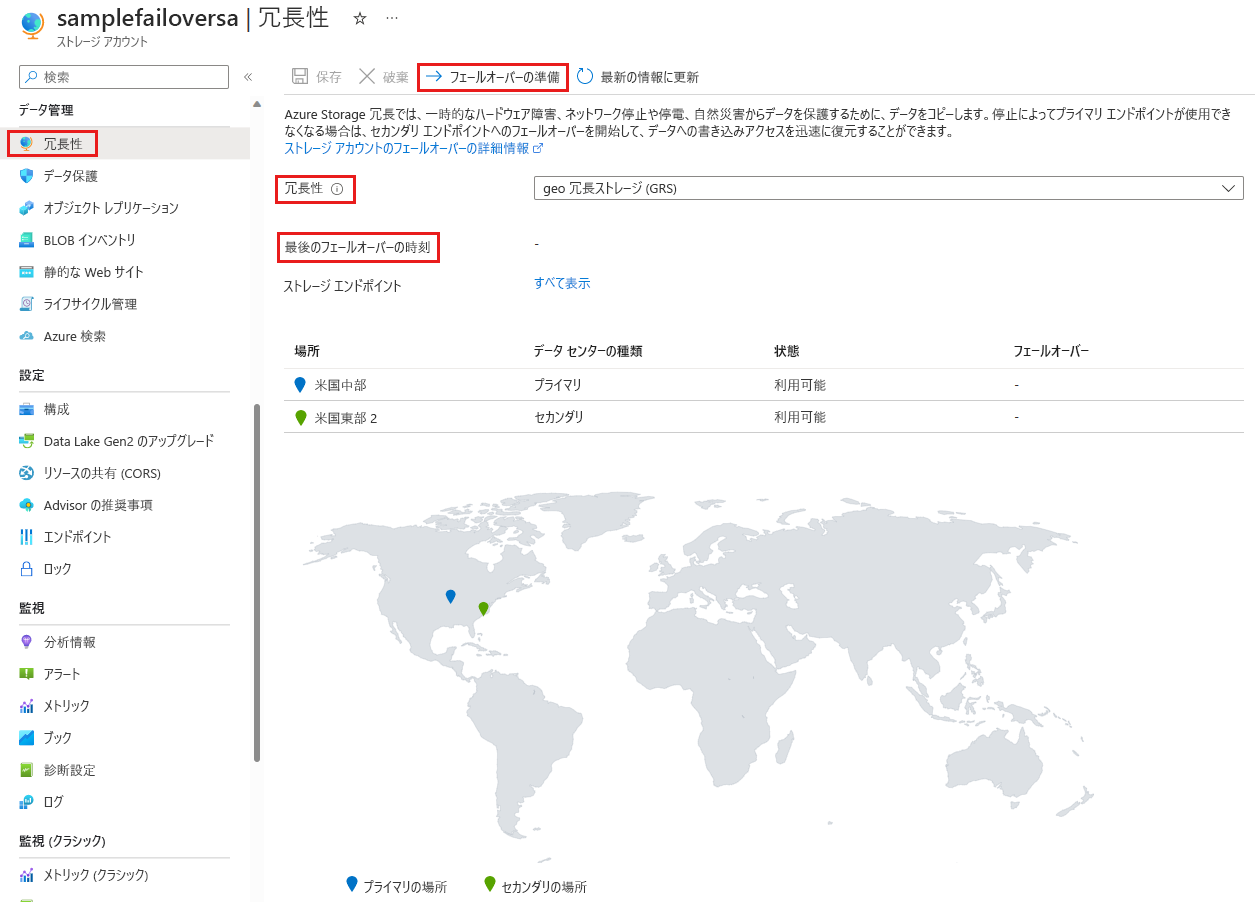1255x902 pixels.
Task: Click the info icon next to 冗長性
Action: pos(337,189)
